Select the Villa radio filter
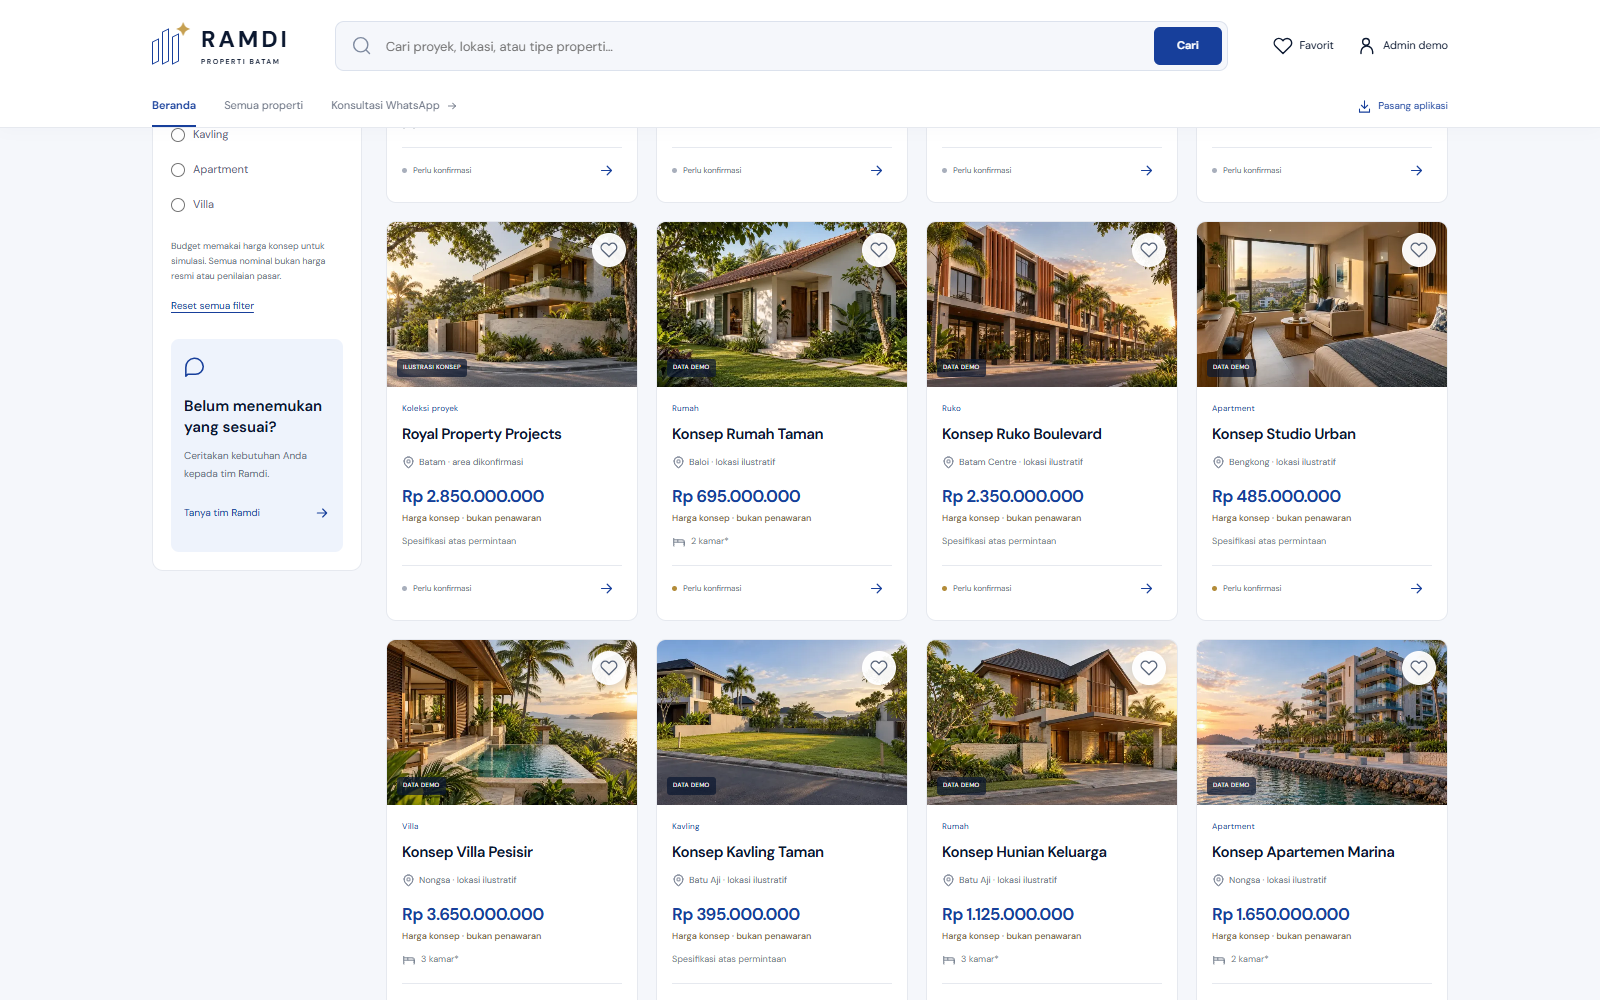Image resolution: width=1600 pixels, height=1000 pixels. (178, 205)
